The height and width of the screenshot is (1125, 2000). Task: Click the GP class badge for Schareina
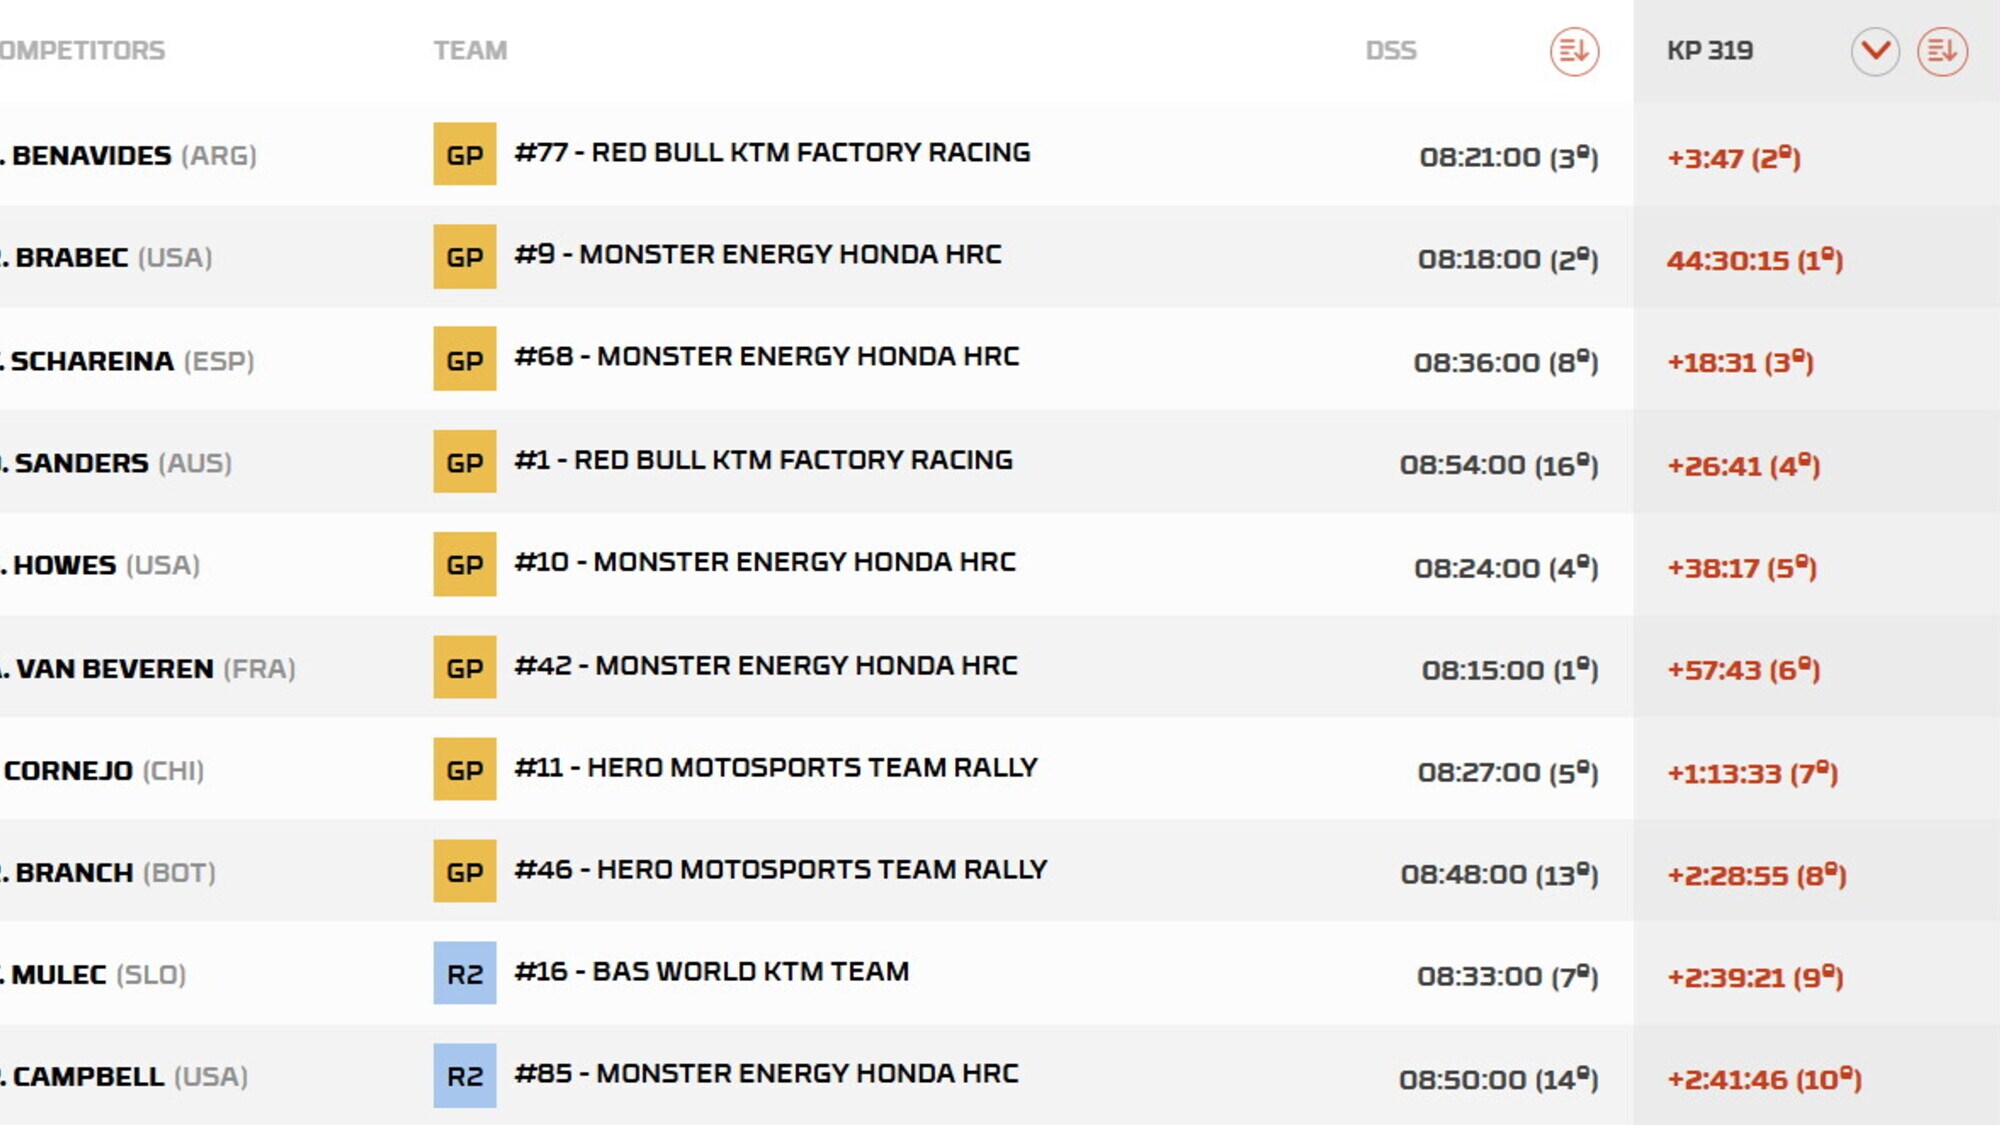[464, 359]
